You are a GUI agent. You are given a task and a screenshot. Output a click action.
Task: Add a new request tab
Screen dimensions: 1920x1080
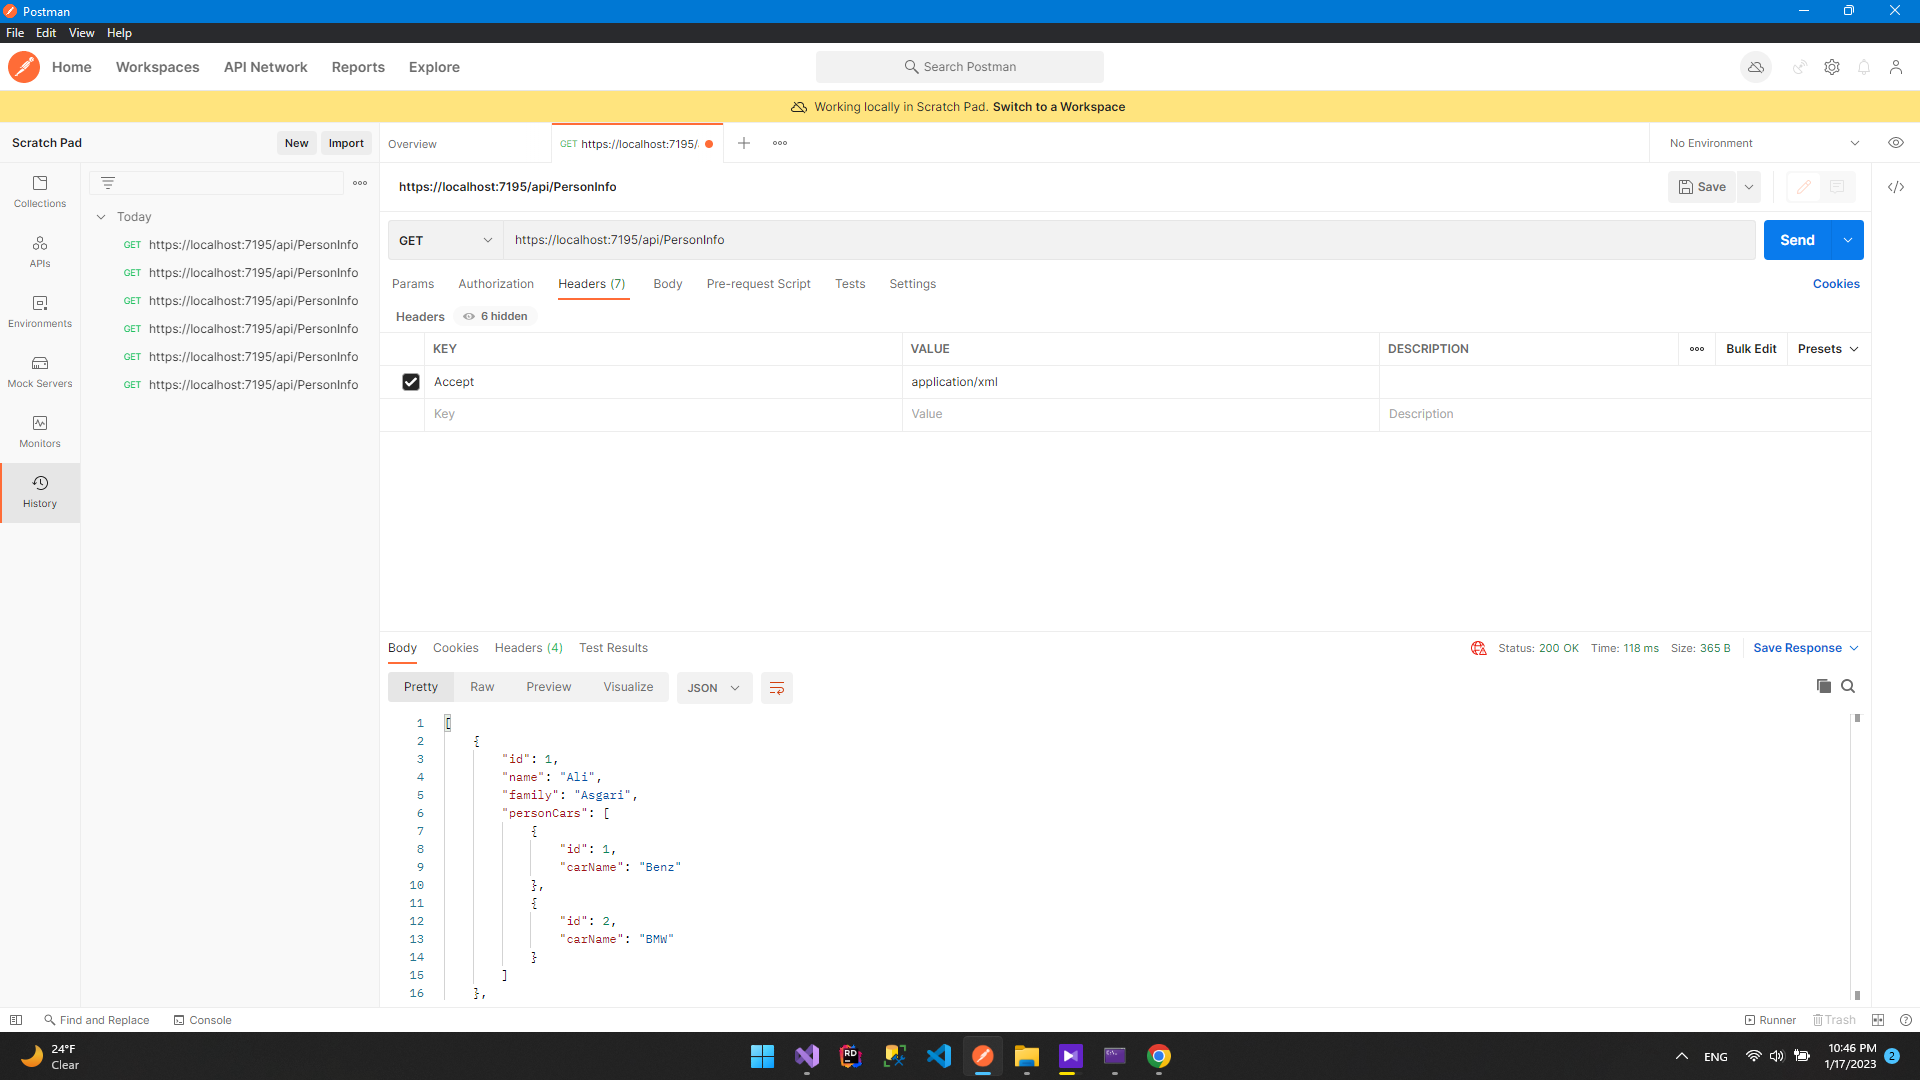744,143
